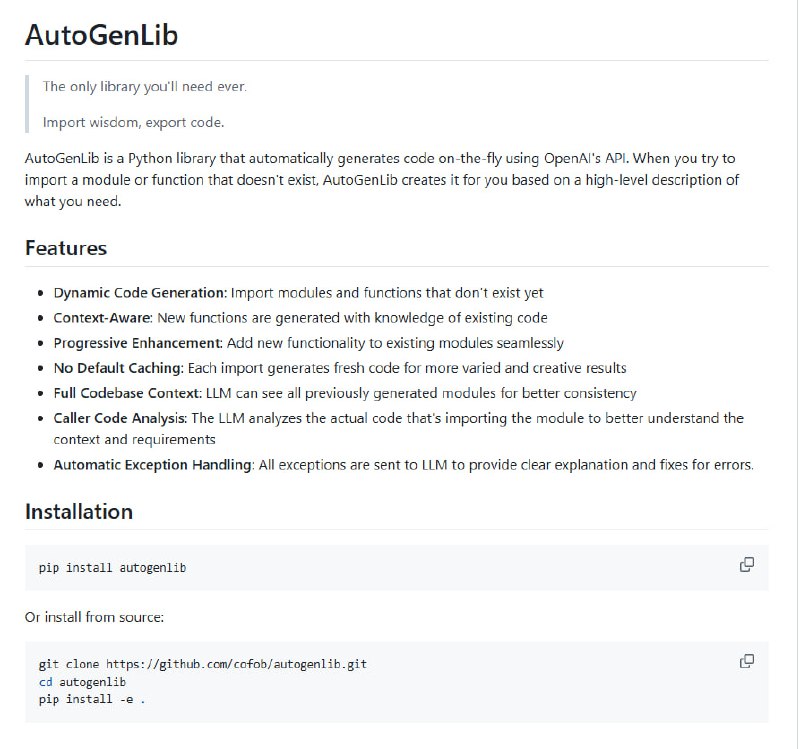Select the Installation section heading
Image resolution: width=800 pixels, height=749 pixels.
click(79, 511)
